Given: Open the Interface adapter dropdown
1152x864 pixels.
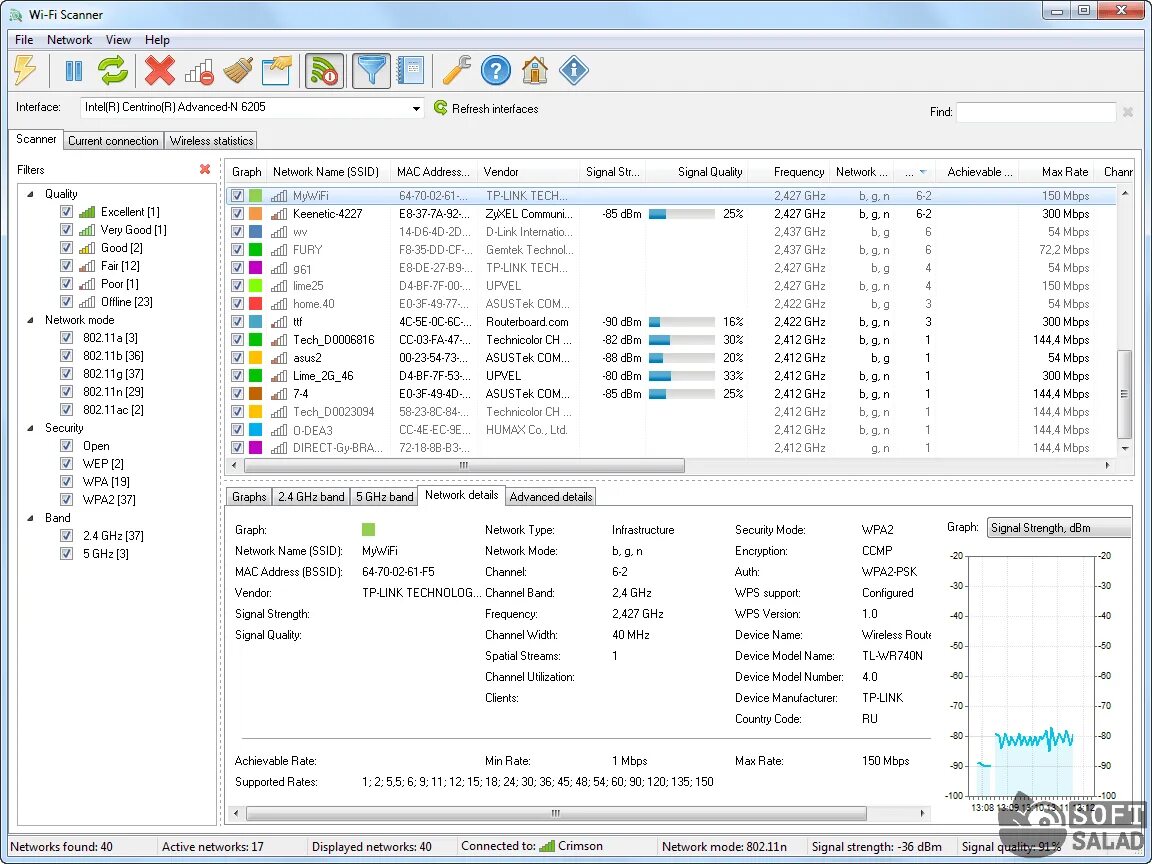Looking at the screenshot, I should pyautogui.click(x=416, y=108).
